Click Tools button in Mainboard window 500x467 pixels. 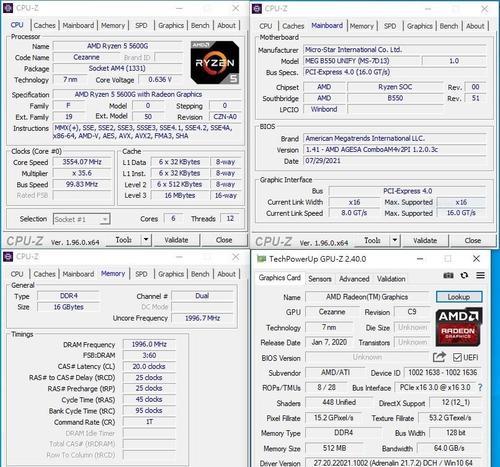tap(372, 240)
